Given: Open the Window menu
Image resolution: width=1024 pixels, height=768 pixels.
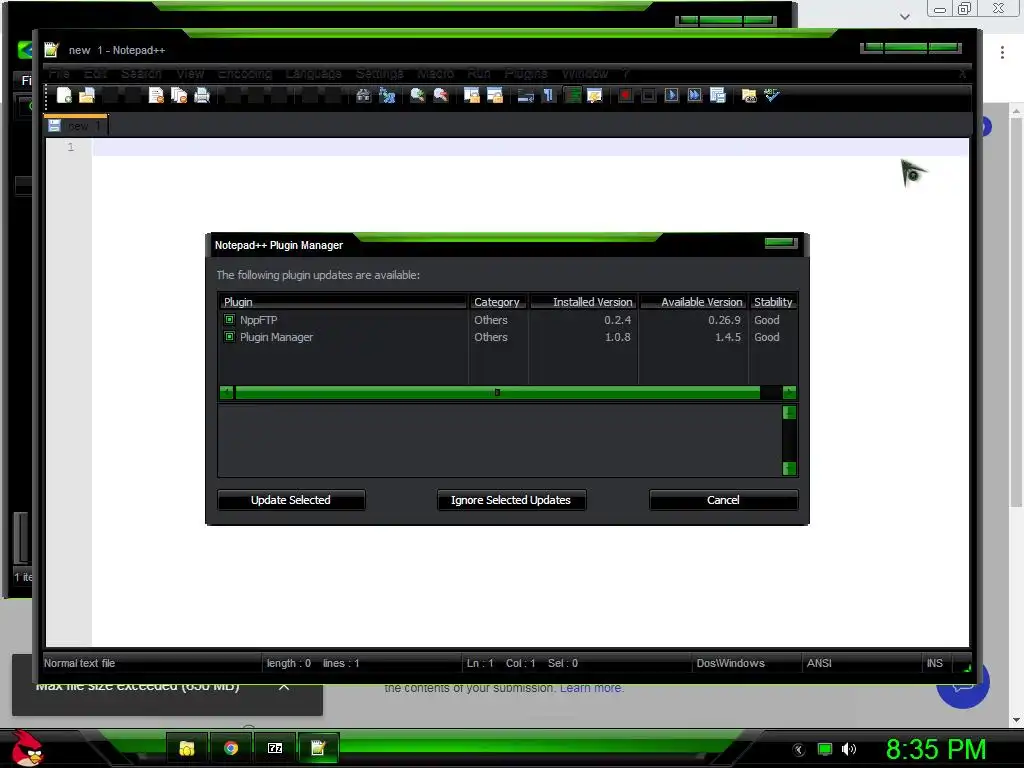Looking at the screenshot, I should pos(585,73).
